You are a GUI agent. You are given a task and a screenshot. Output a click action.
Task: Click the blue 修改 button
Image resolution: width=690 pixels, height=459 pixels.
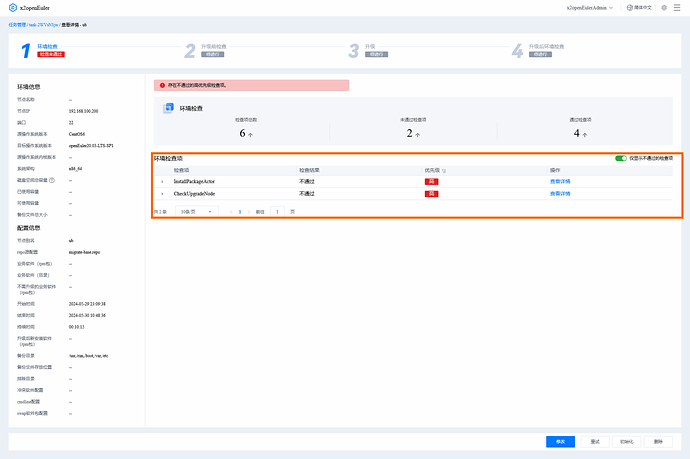[560, 441]
